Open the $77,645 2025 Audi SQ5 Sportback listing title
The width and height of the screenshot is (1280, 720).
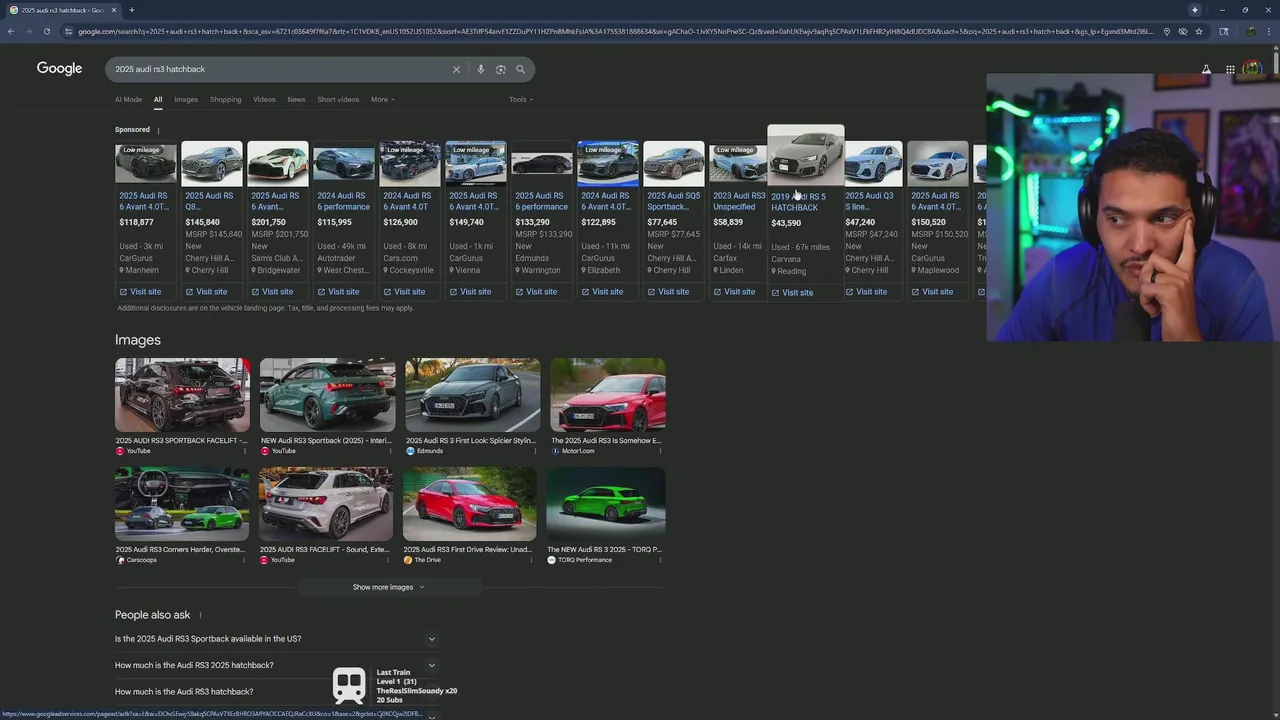click(x=673, y=201)
